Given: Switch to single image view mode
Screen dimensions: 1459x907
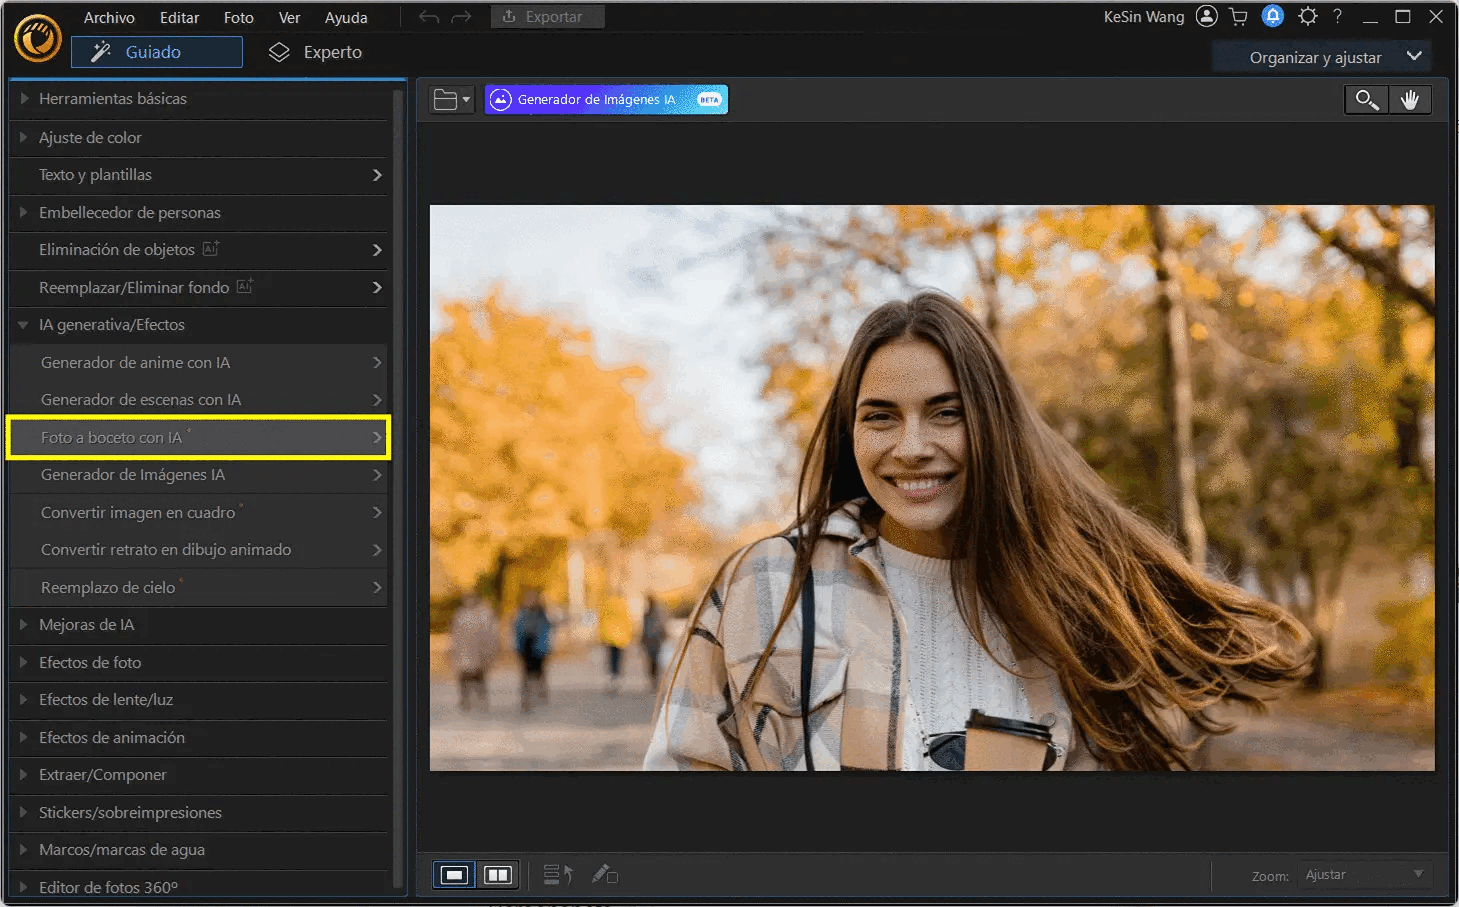Looking at the screenshot, I should coord(455,875).
